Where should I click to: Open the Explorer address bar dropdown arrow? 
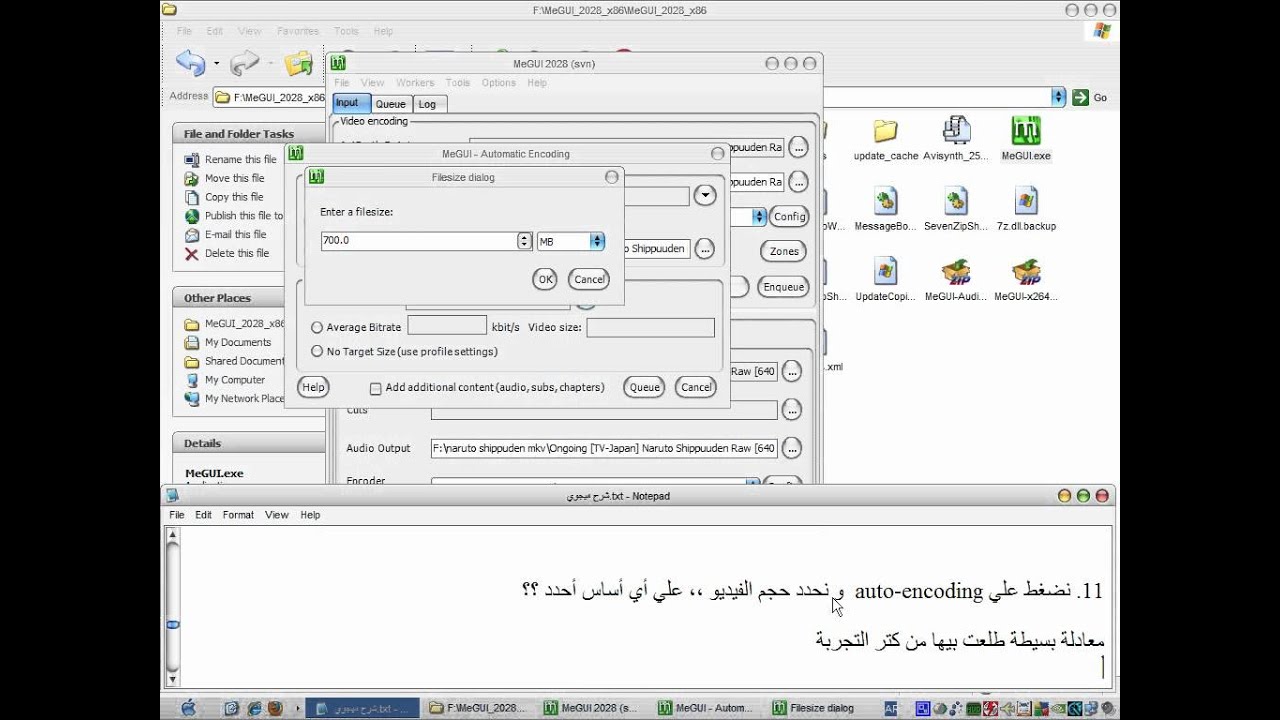tap(1058, 97)
